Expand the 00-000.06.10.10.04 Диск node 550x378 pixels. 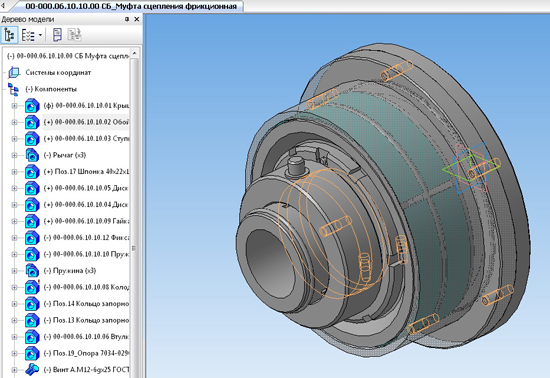pyautogui.click(x=14, y=205)
